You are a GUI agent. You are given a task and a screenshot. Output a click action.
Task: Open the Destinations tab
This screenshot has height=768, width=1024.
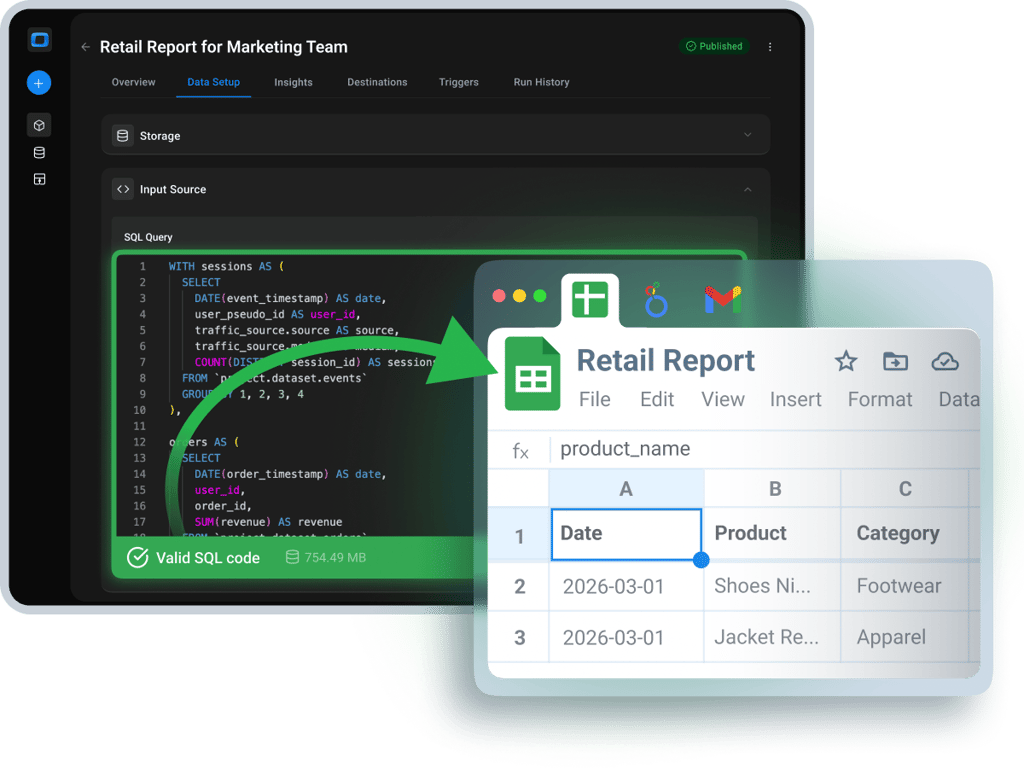pyautogui.click(x=377, y=82)
